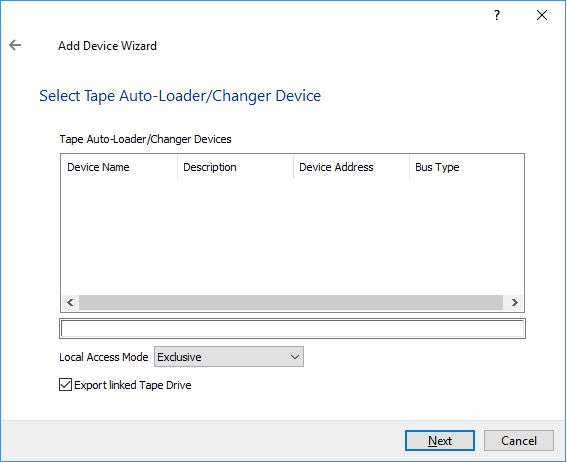Click the horizontal scrollbar track in device list
Viewport: 567px width, 462px height.
pyautogui.click(x=291, y=302)
